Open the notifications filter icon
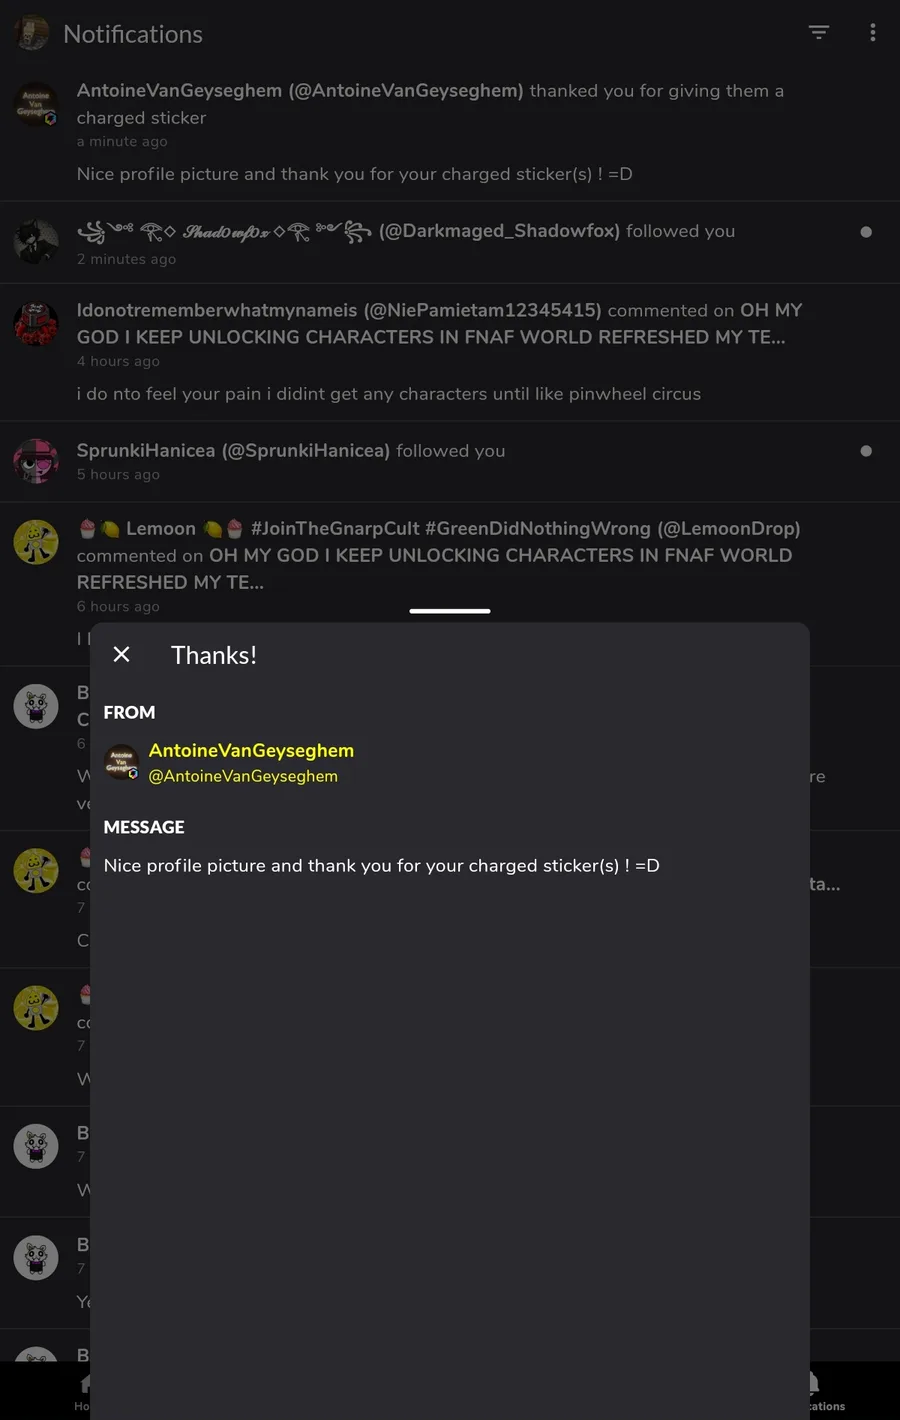The height and width of the screenshot is (1420, 900). click(x=818, y=33)
